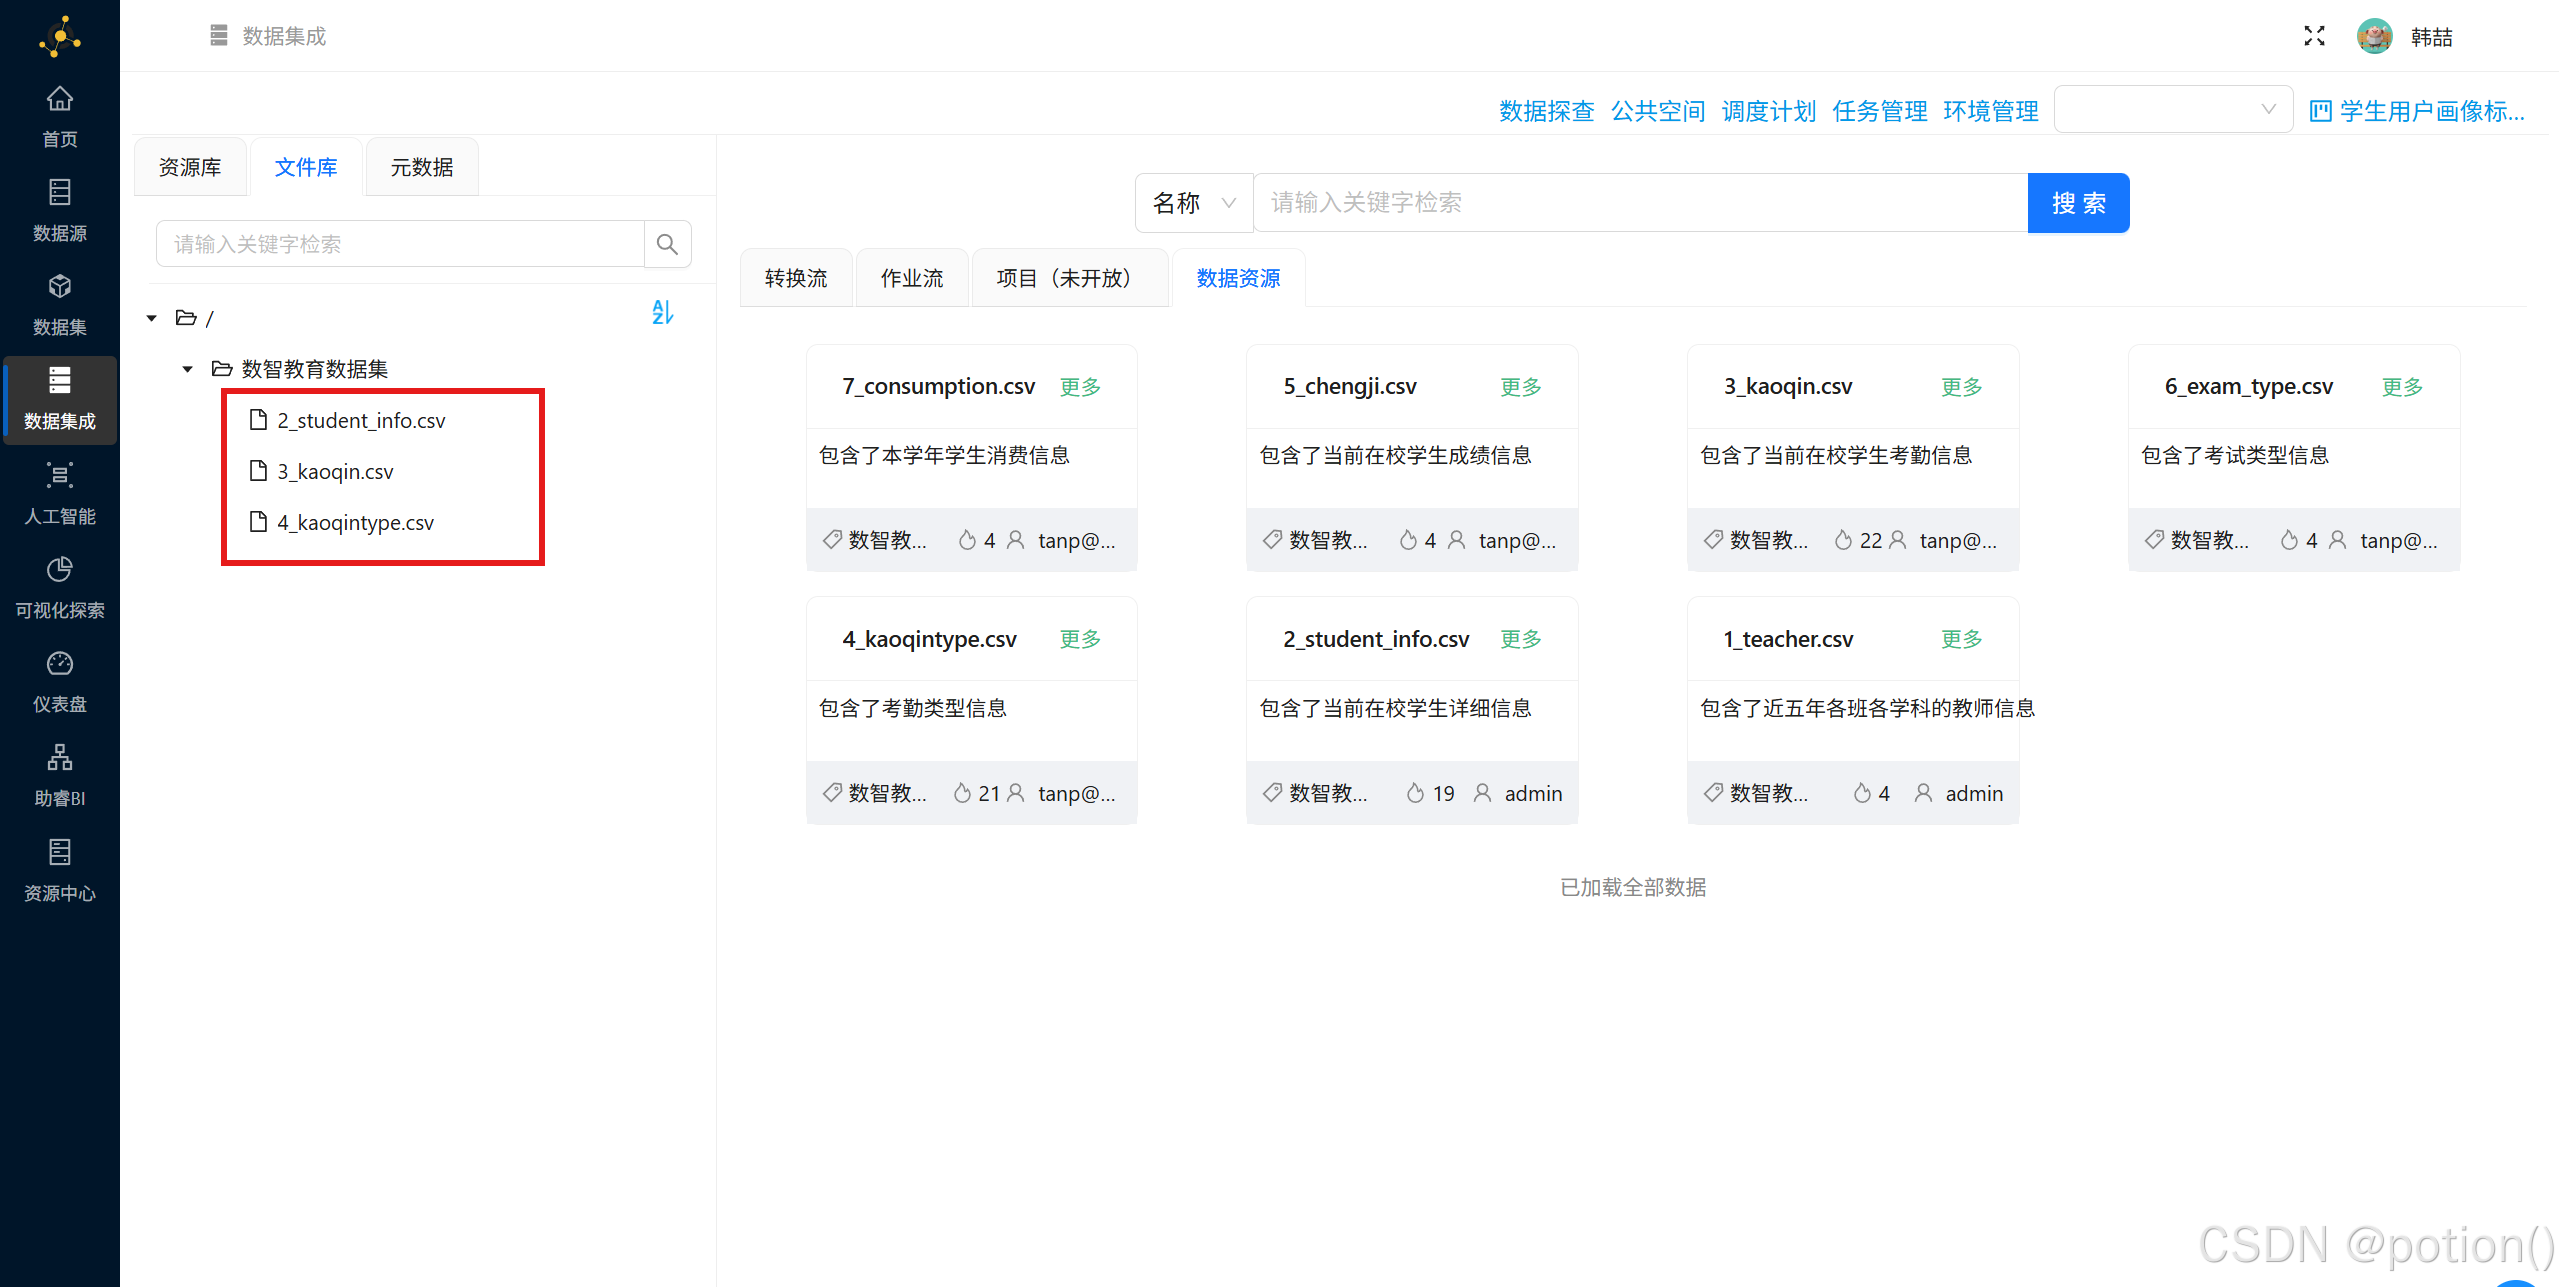Open the 可视化探索 pie chart icon
Image resolution: width=2559 pixels, height=1287 pixels.
[60, 570]
